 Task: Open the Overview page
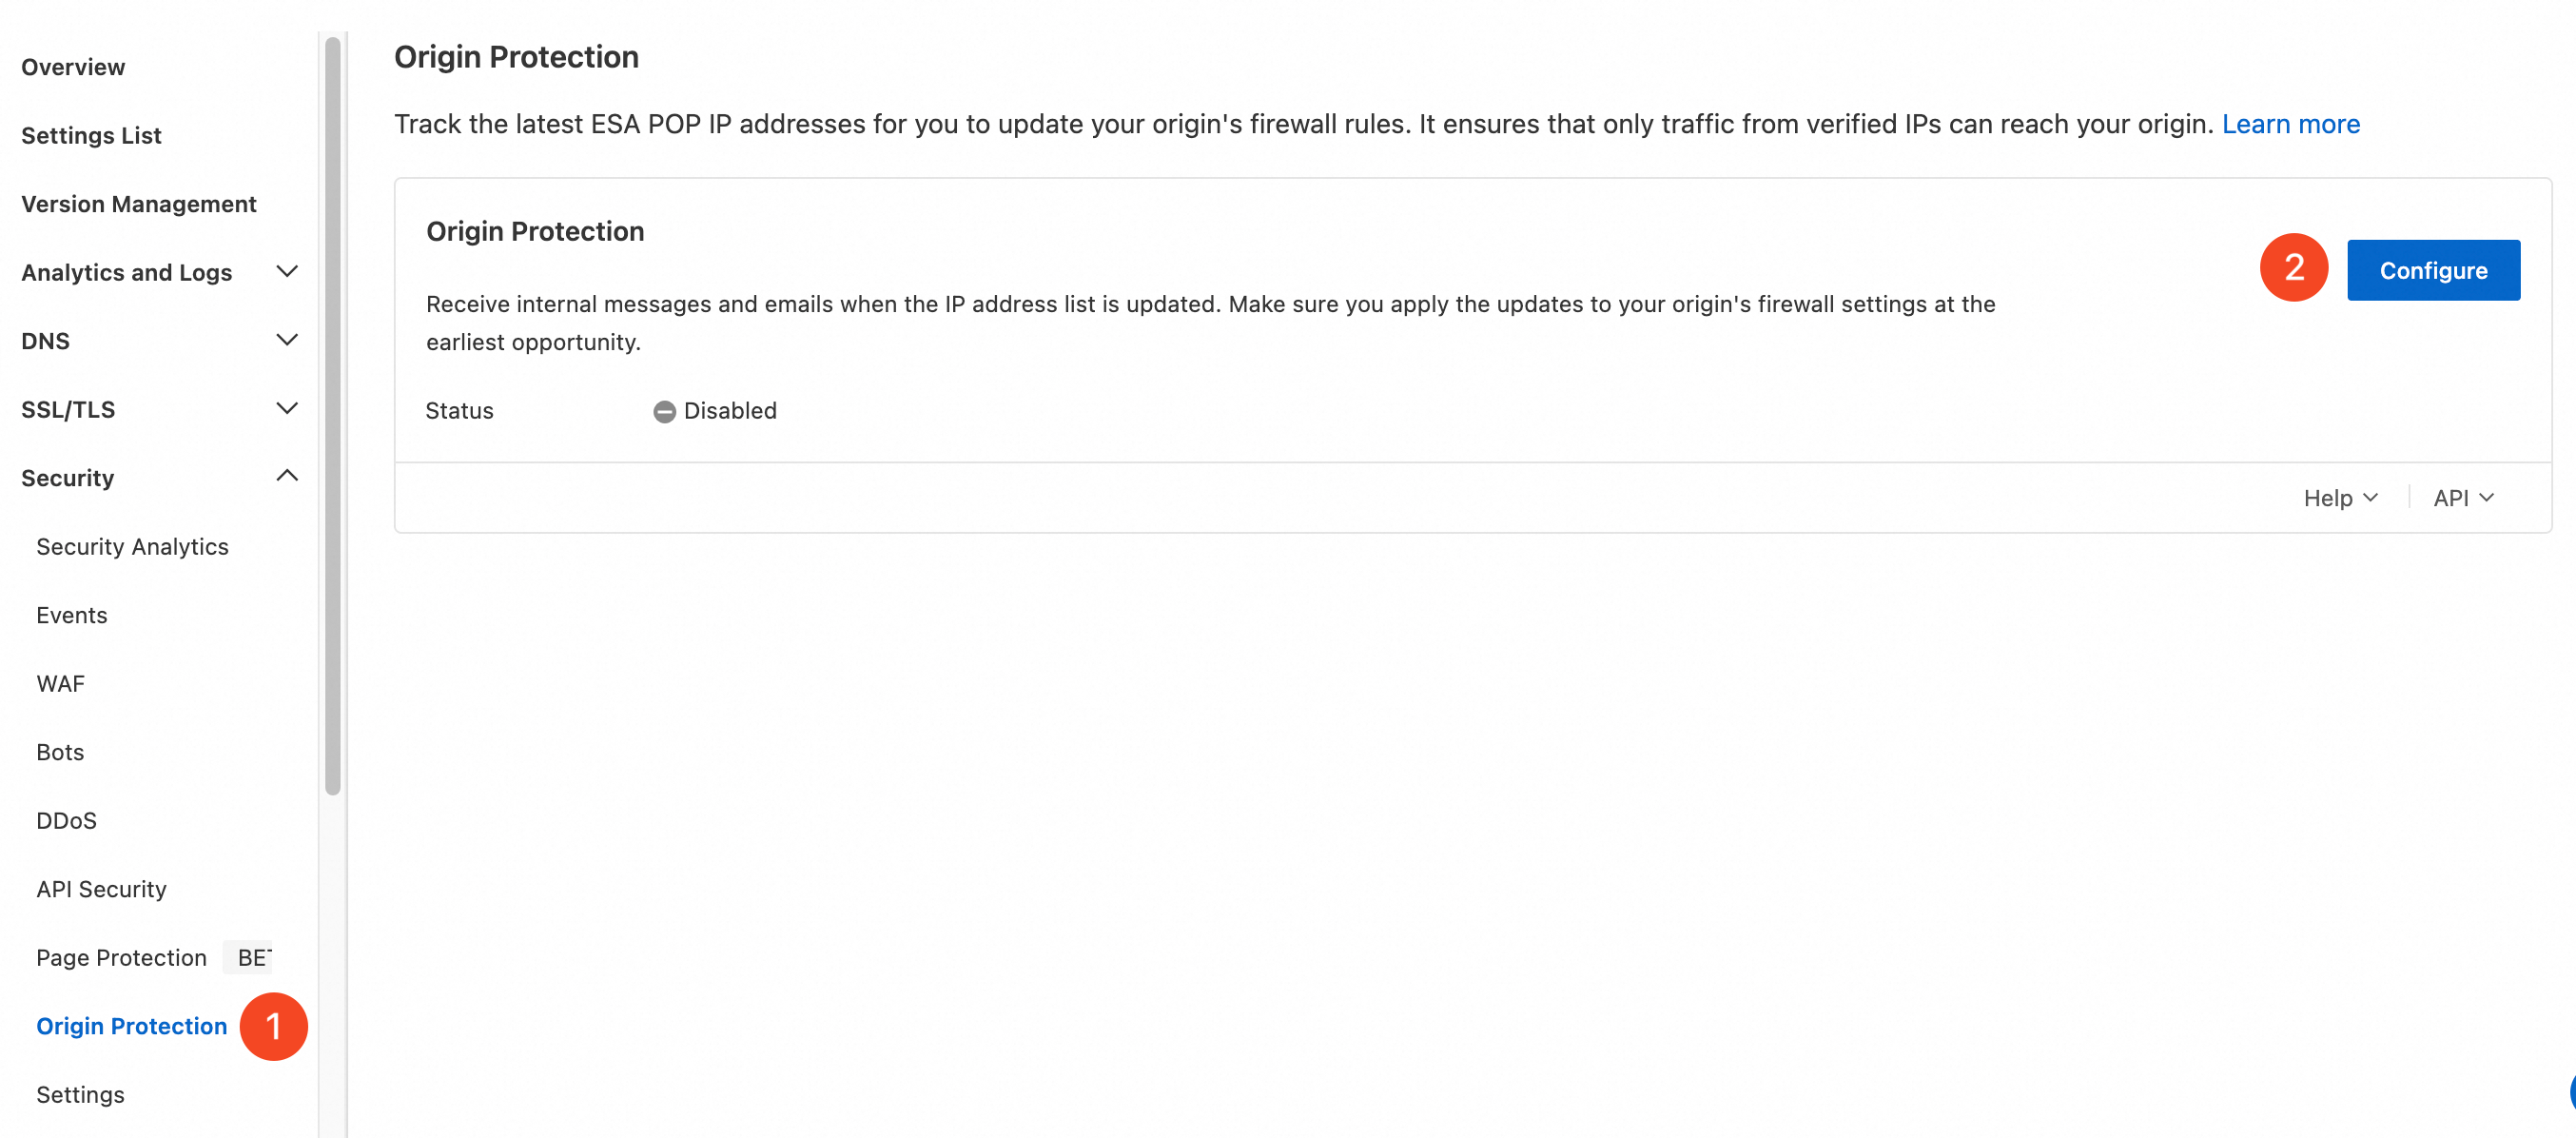[73, 67]
